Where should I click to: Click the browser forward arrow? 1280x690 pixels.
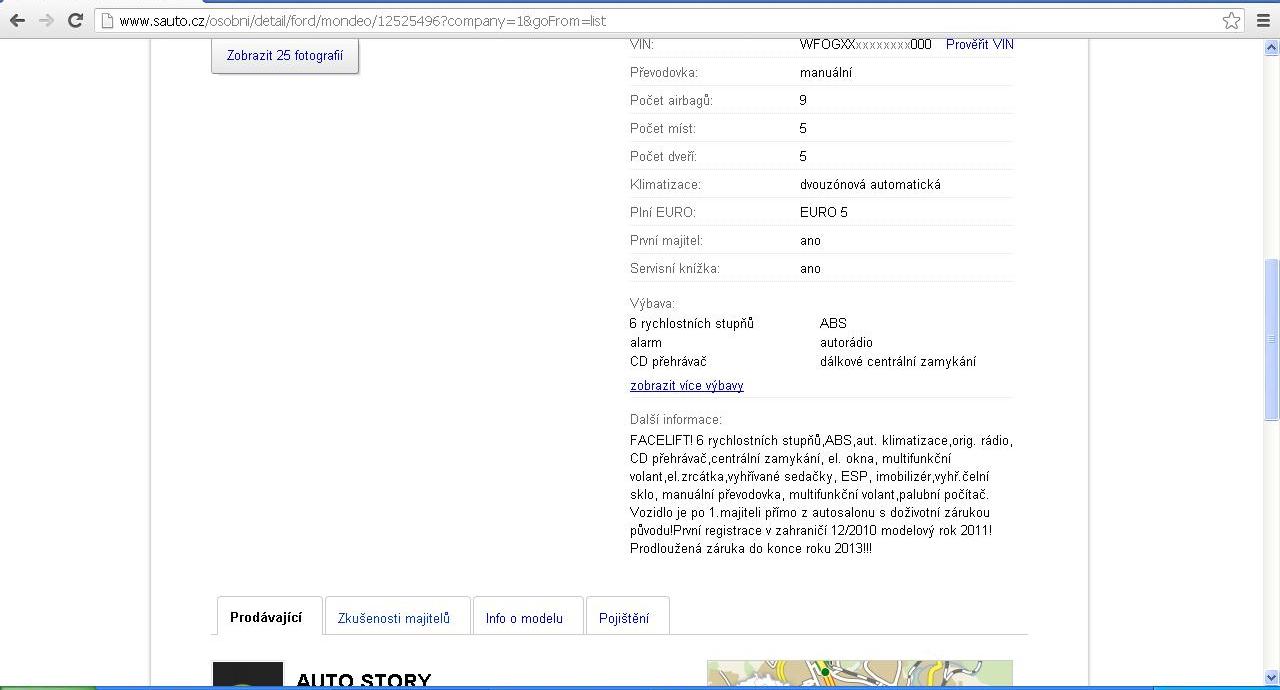[46, 20]
